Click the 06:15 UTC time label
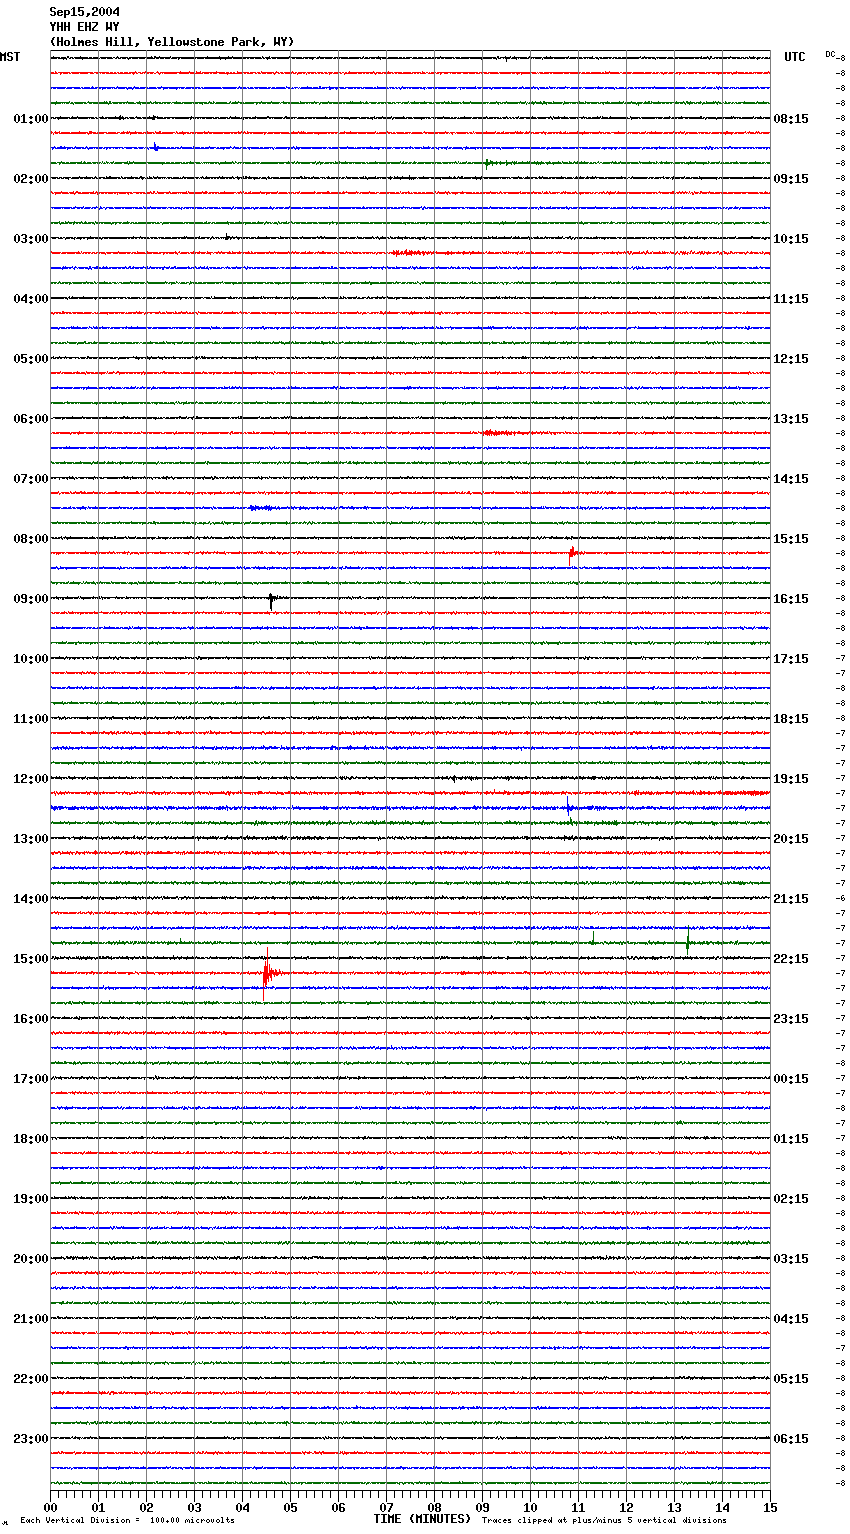The width and height of the screenshot is (850, 1534). [x=791, y=1439]
